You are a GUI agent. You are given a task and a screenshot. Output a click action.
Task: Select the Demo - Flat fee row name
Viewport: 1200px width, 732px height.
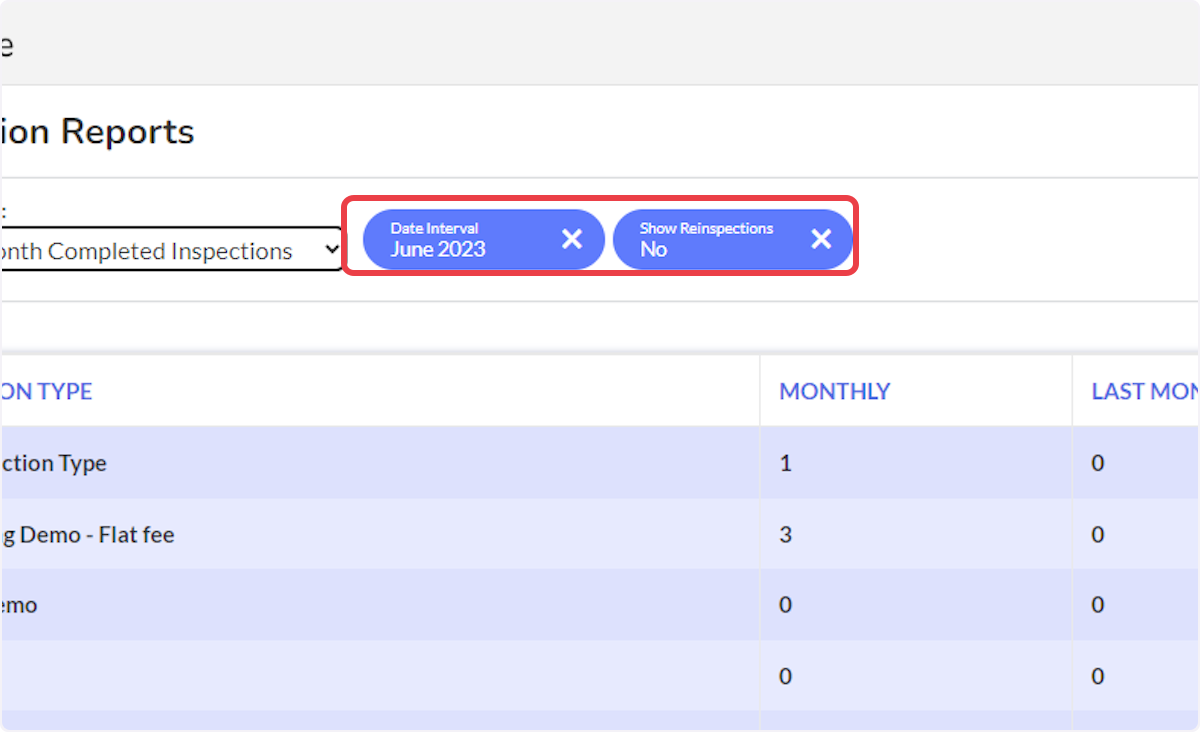point(87,535)
